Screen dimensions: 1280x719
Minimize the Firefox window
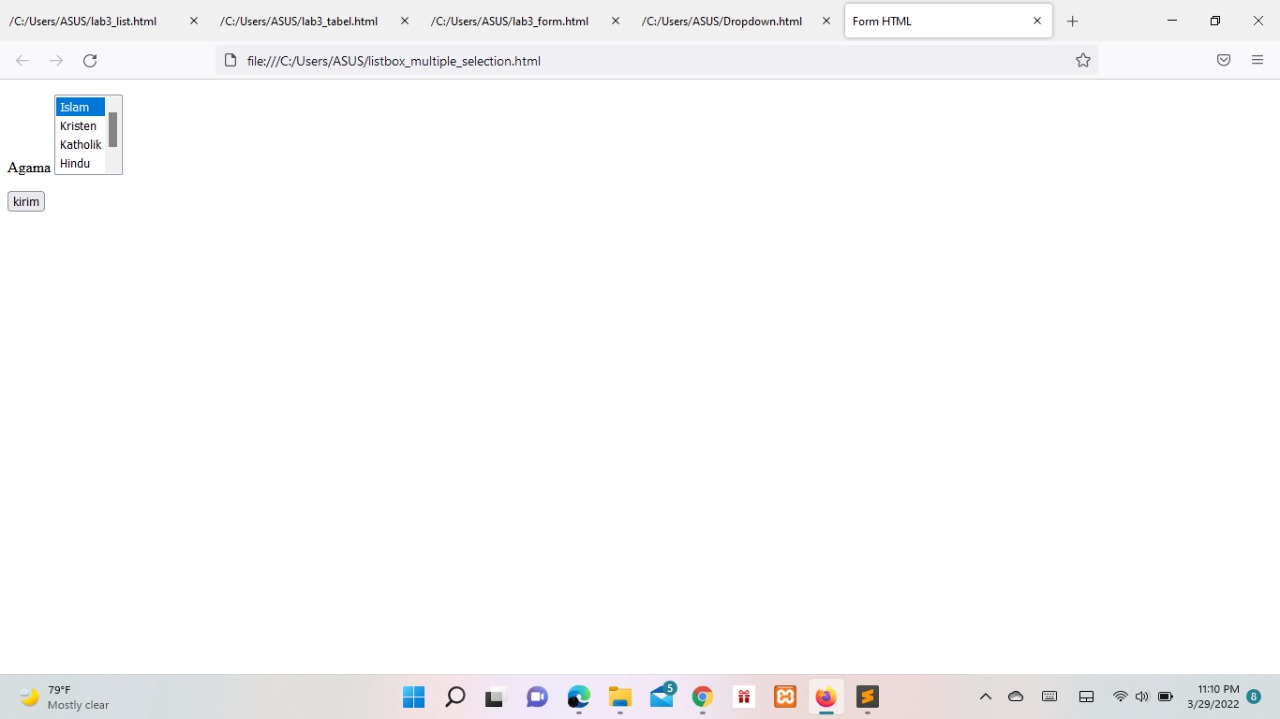click(x=1172, y=21)
